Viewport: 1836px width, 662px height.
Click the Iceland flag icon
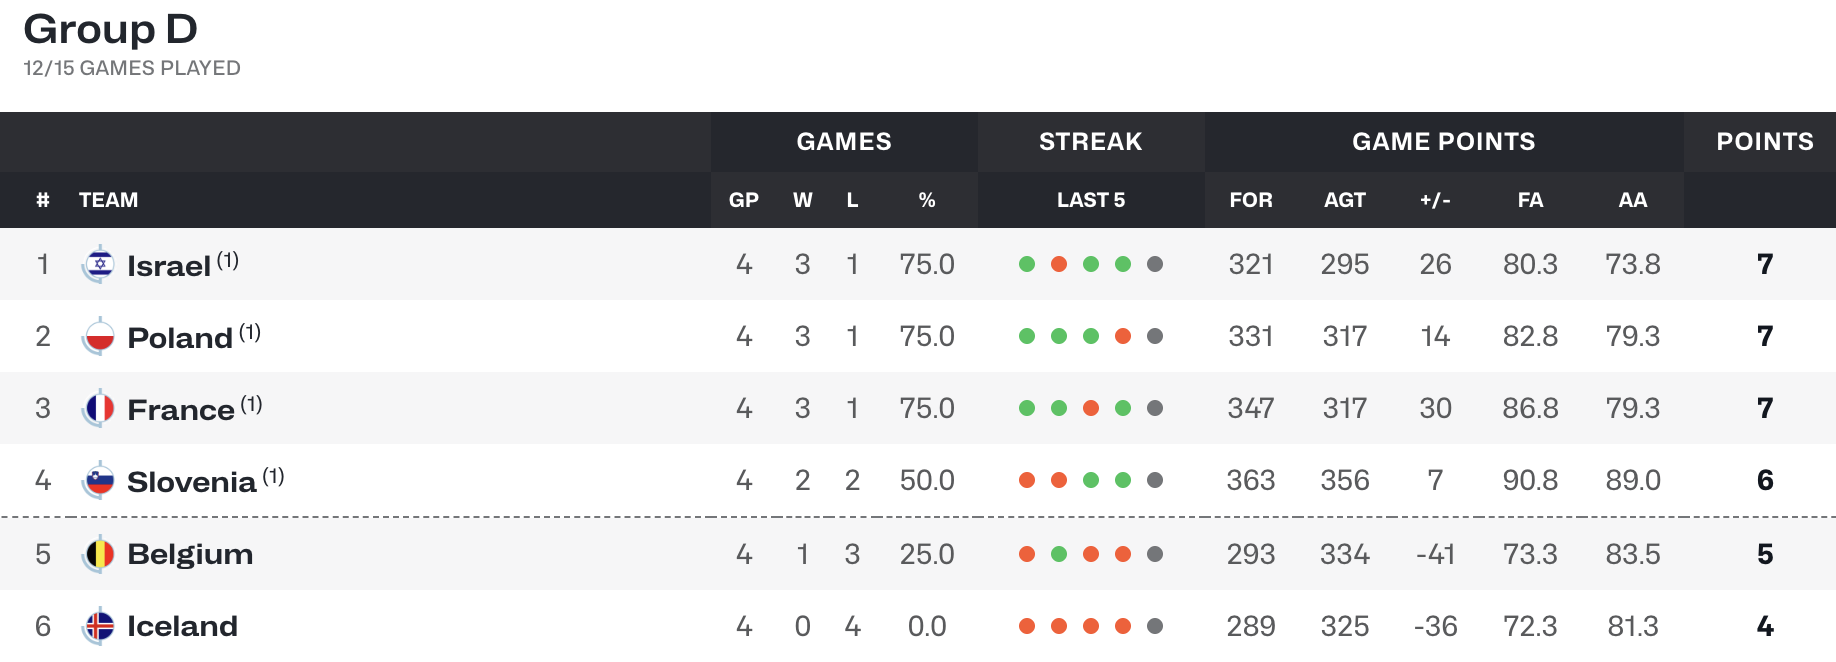click(x=98, y=626)
